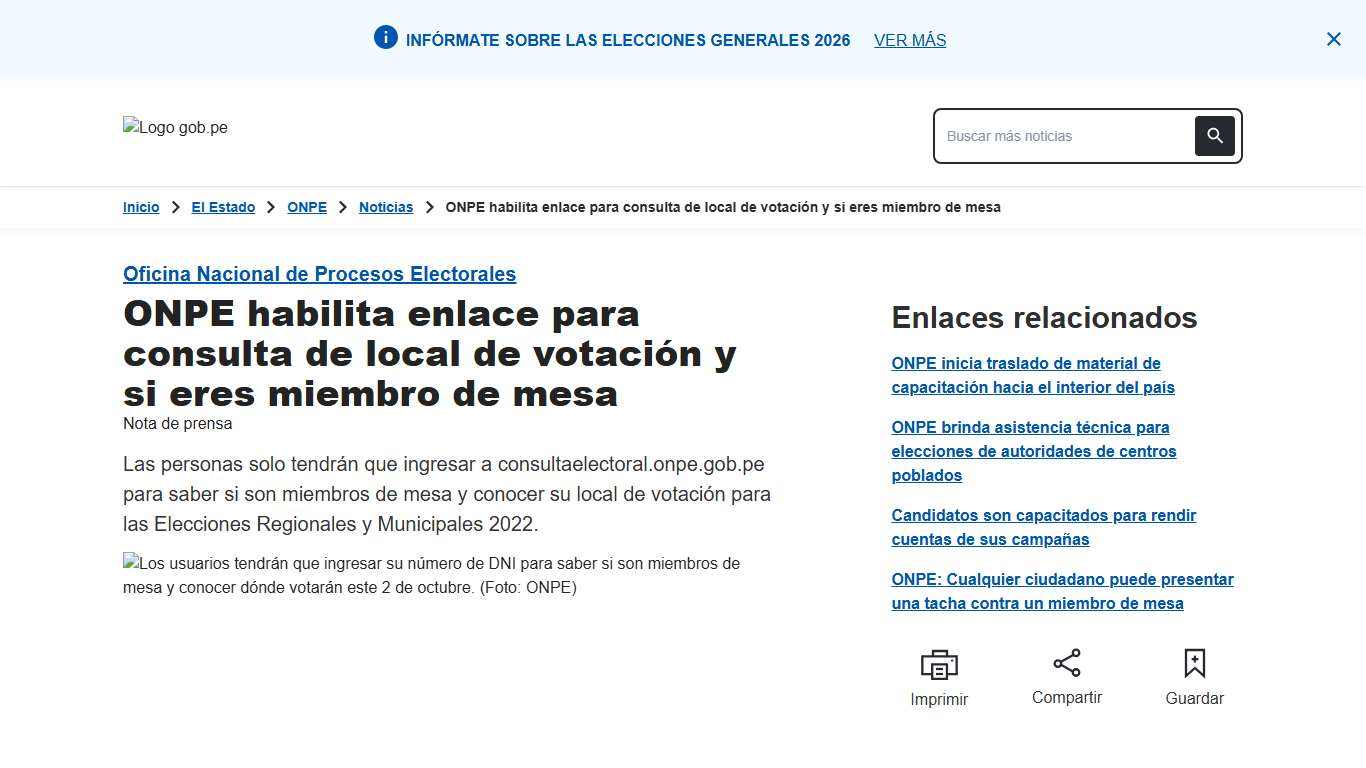Image resolution: width=1366 pixels, height=768 pixels.
Task: Open the El Estado breadcrumb
Action: (223, 207)
